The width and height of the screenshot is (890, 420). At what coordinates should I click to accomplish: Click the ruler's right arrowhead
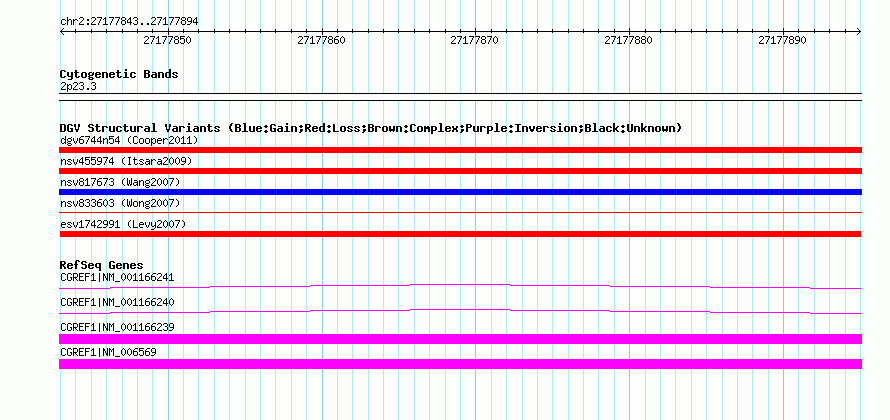(858, 32)
